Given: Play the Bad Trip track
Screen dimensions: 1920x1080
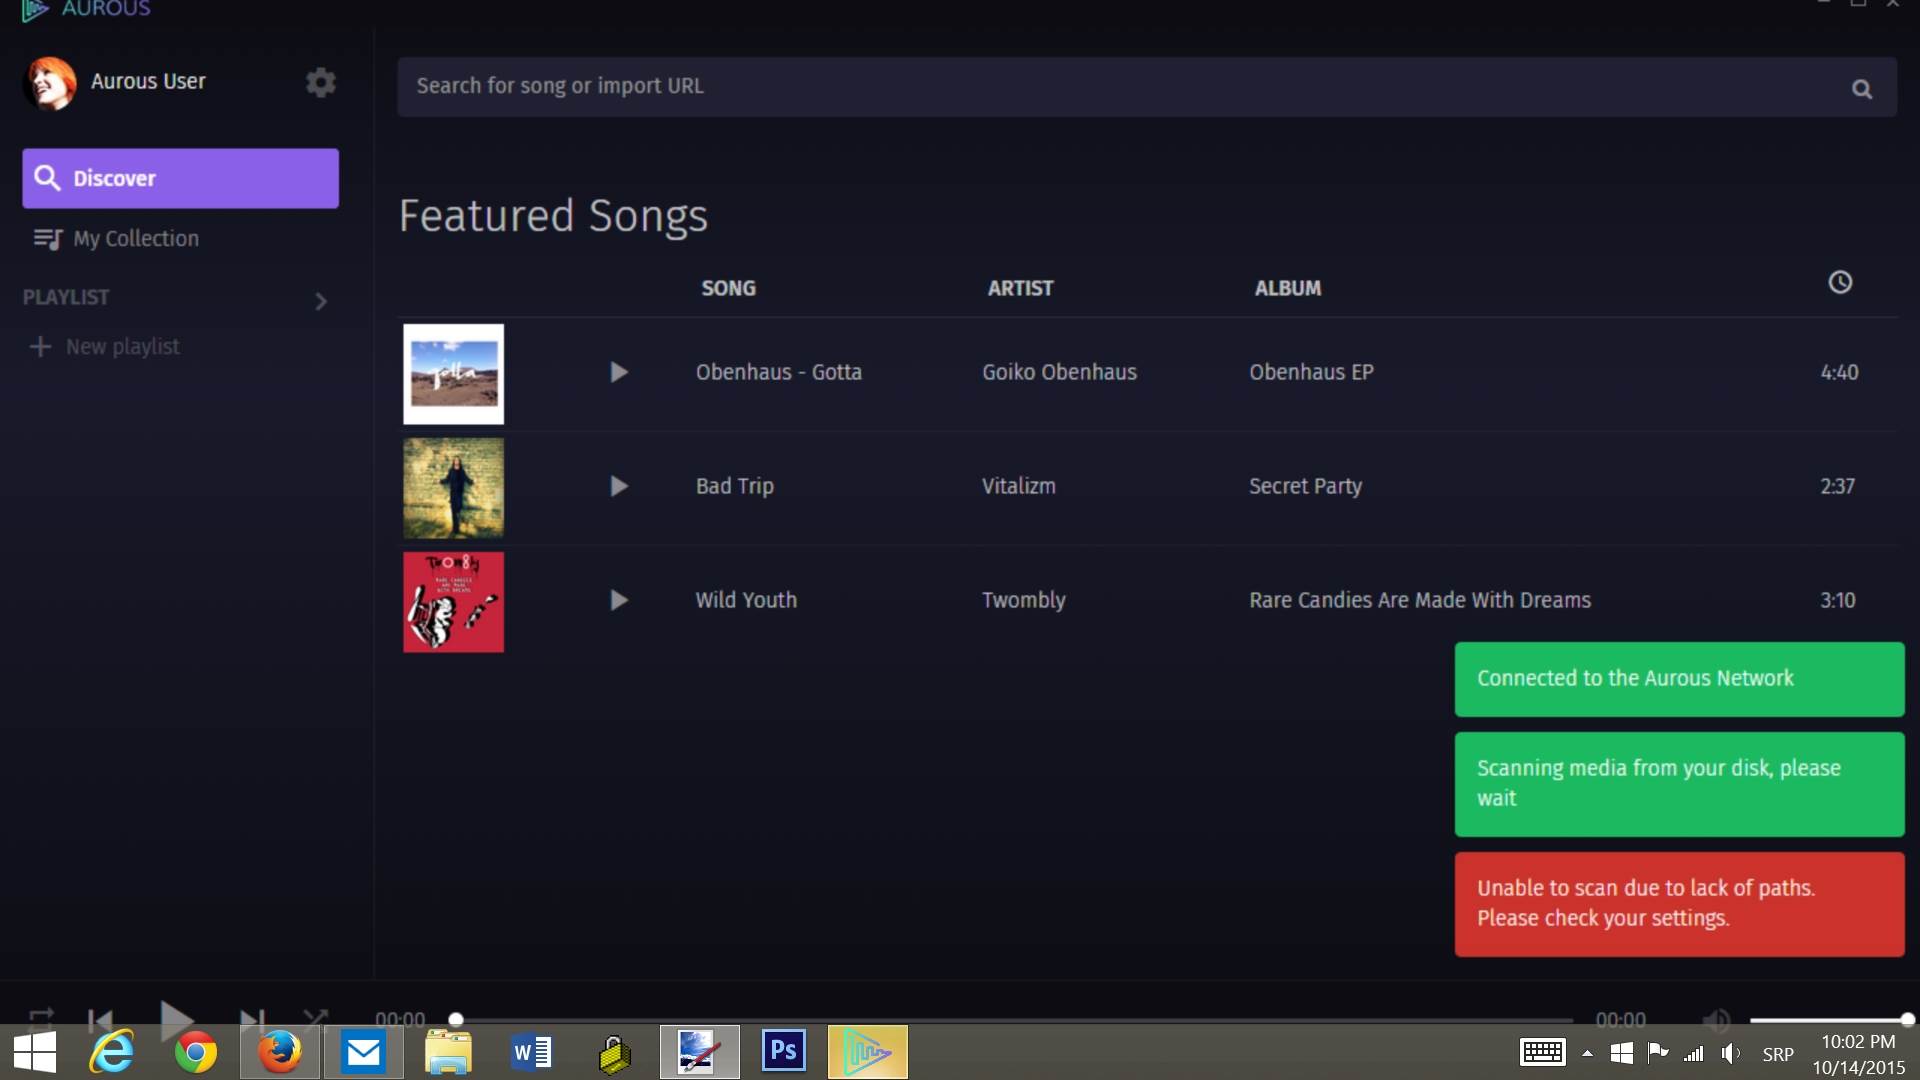Looking at the screenshot, I should [619, 487].
